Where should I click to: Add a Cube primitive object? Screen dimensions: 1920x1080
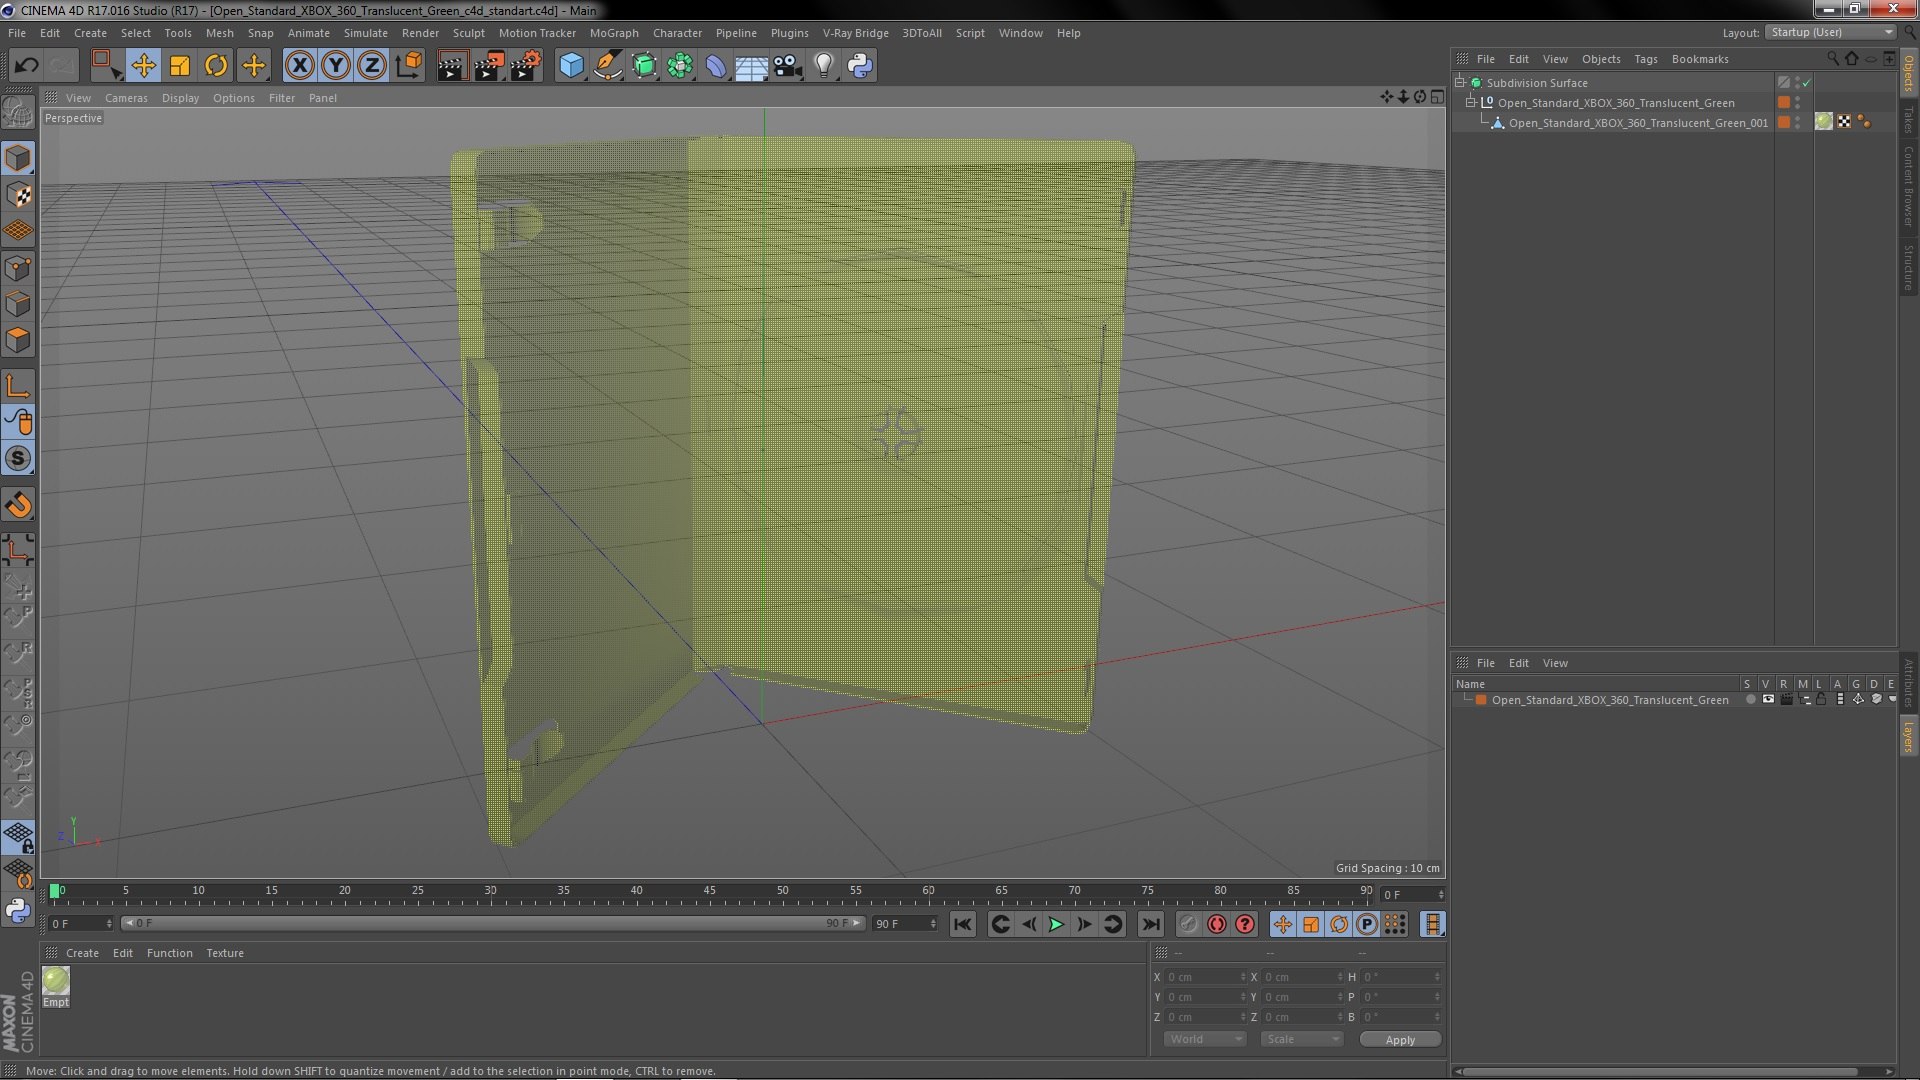(x=571, y=66)
